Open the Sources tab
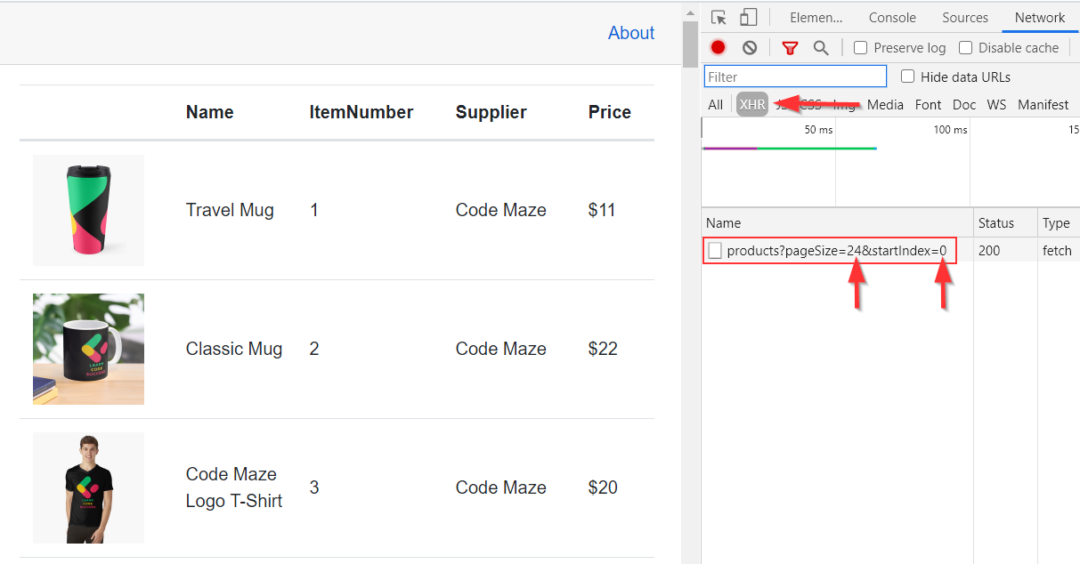Image resolution: width=1080 pixels, height=564 pixels. [965, 18]
